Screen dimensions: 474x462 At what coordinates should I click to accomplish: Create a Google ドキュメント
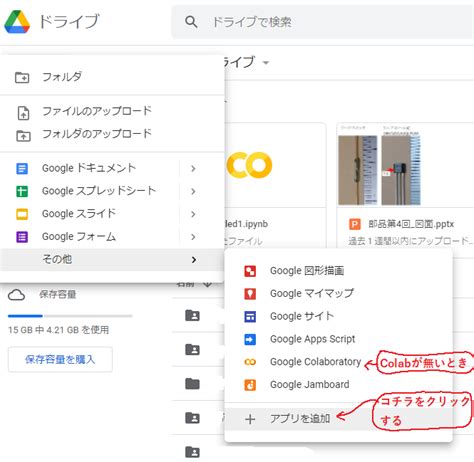click(89, 168)
